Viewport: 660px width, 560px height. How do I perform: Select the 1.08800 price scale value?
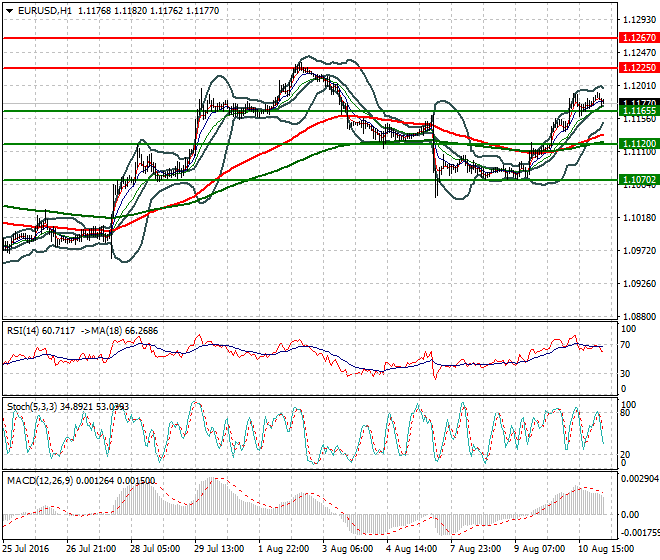pos(639,317)
